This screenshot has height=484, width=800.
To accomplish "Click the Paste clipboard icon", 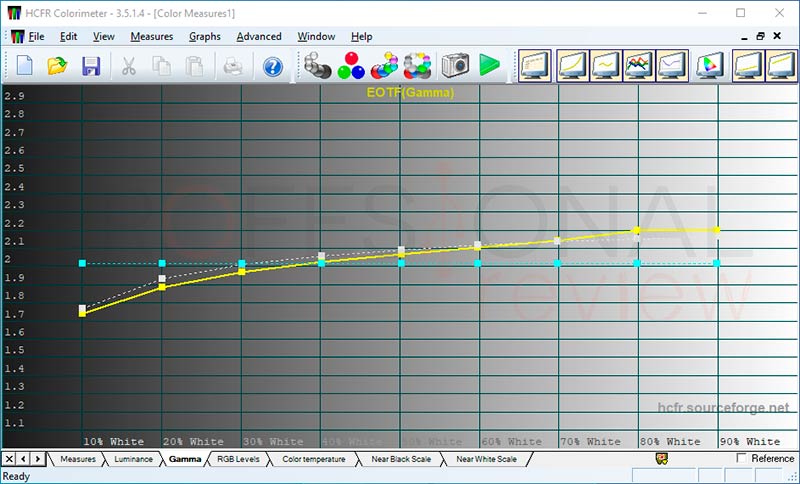I will coord(194,66).
